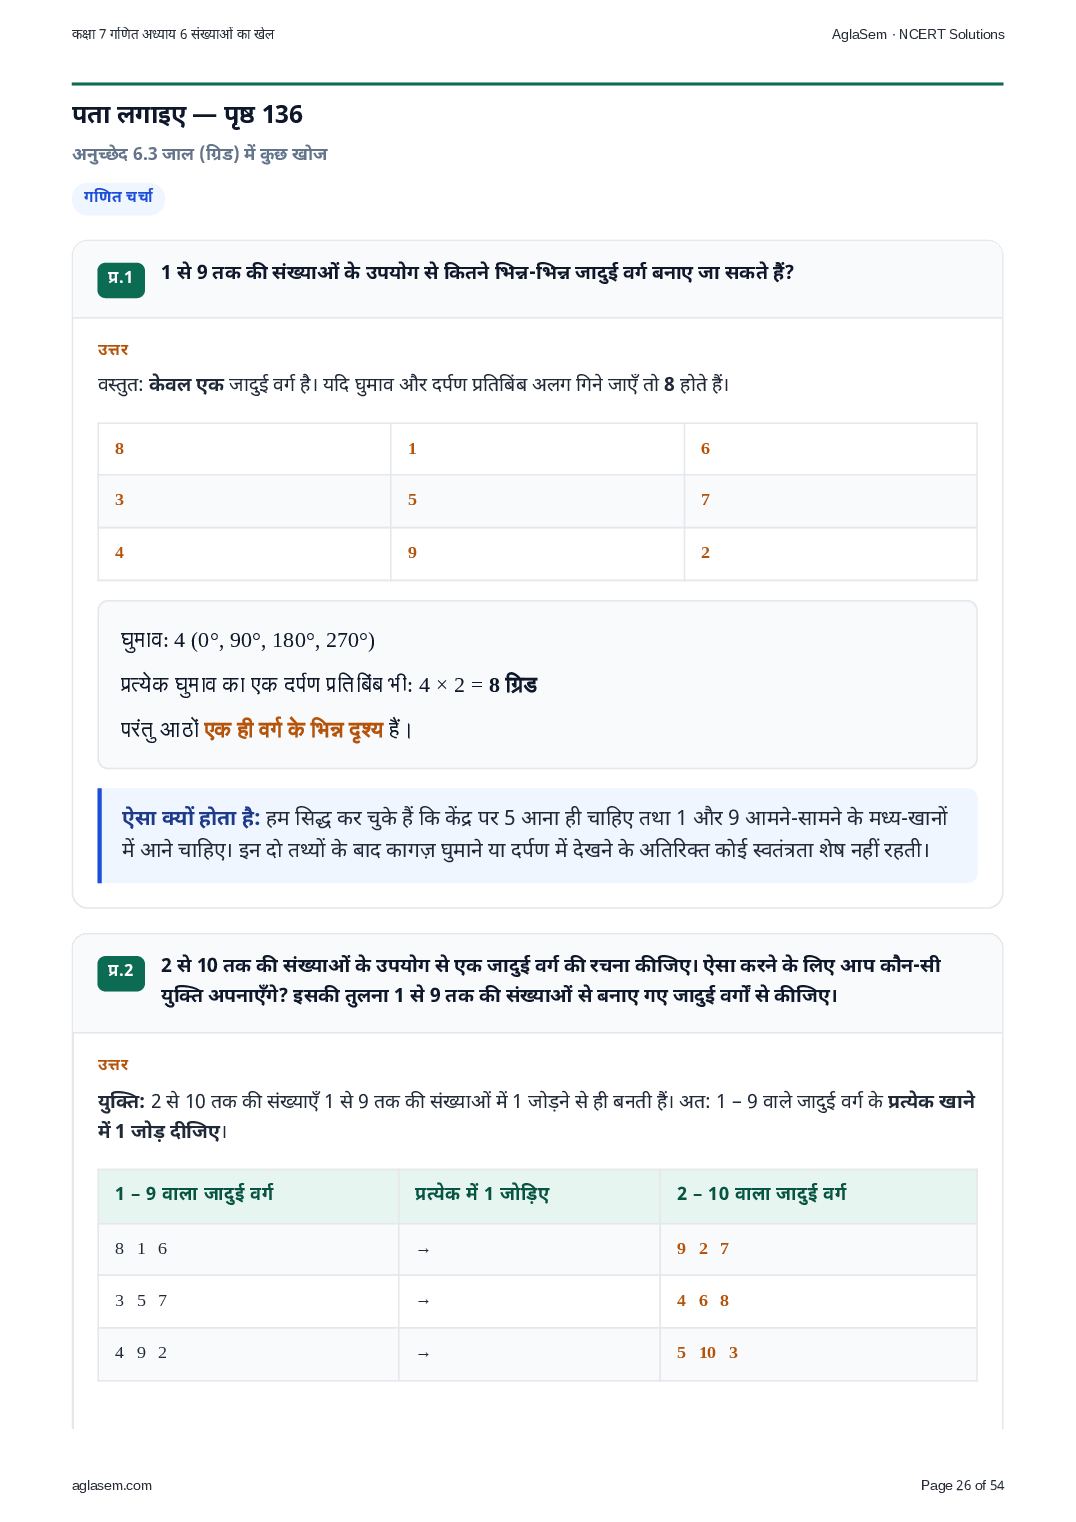Image resolution: width=1076 pixels, height=1522 pixels.
Task: Click the arrow in the 8 1 6 row
Action: 423,1250
